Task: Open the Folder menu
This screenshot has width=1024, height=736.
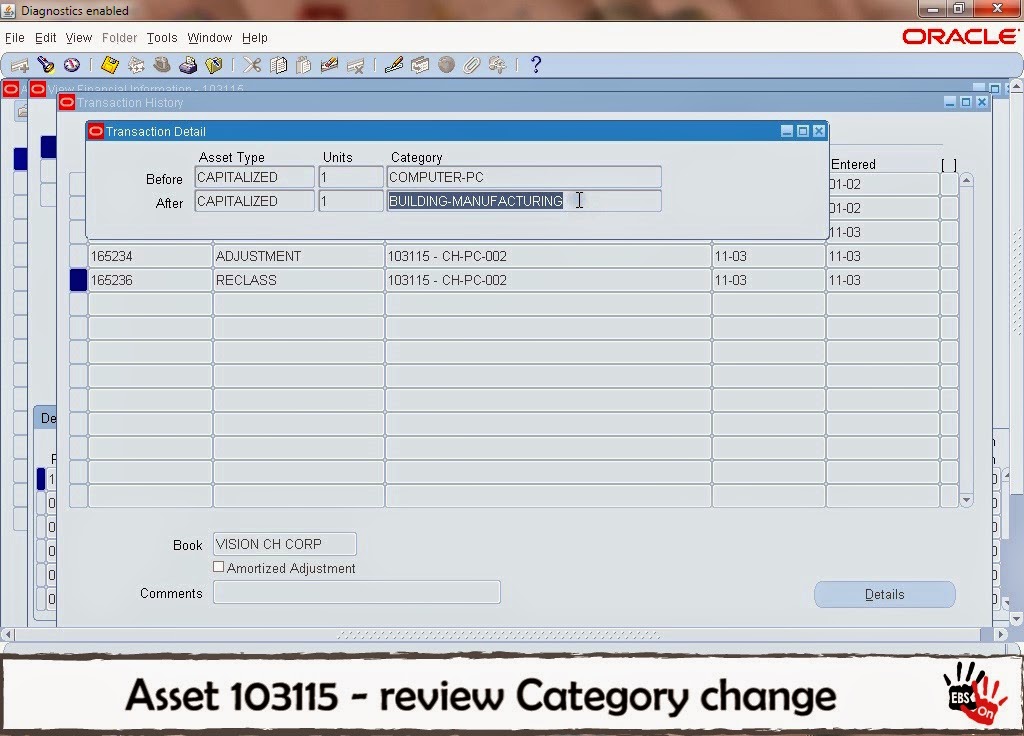Action: click(119, 37)
